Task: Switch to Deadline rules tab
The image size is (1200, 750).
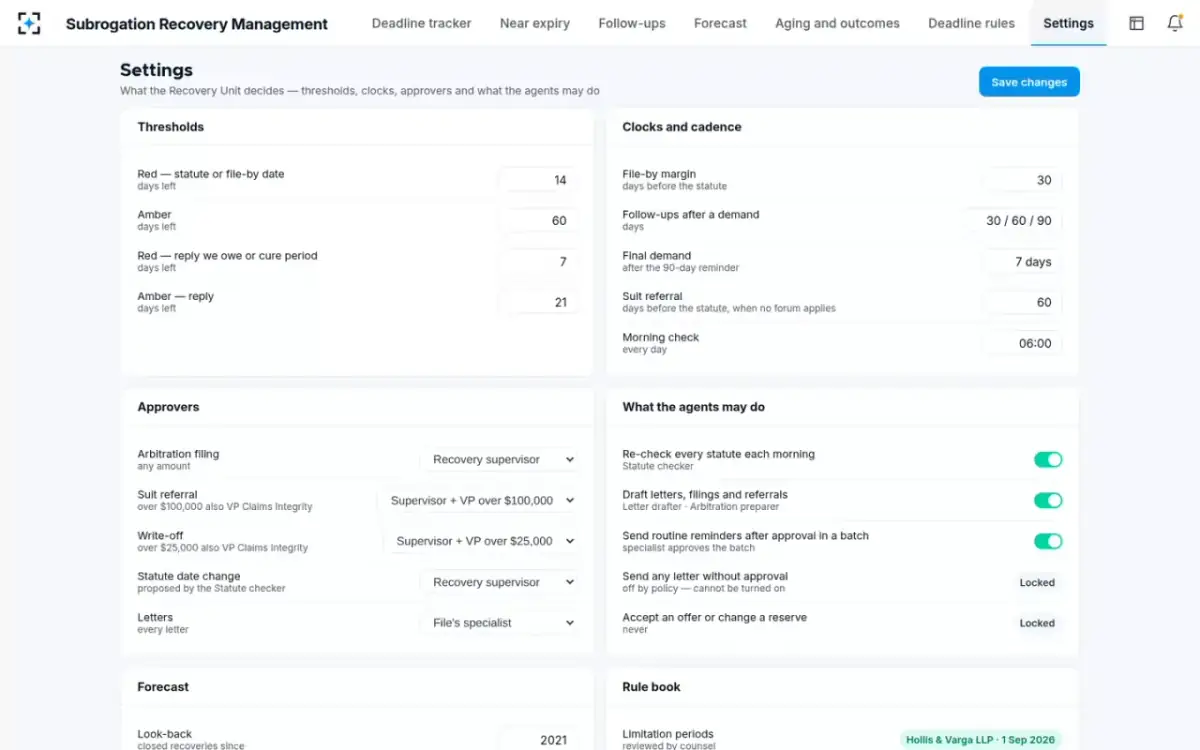Action: 971,23
